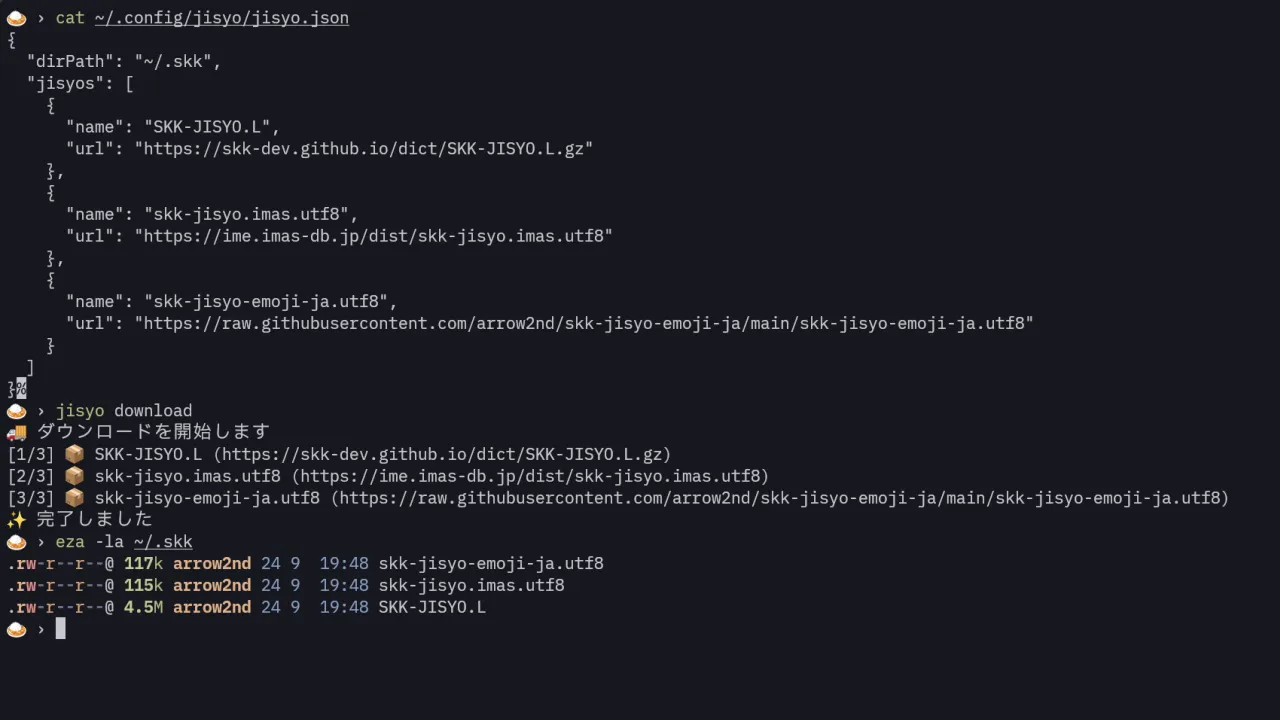Open the raw.githubusercontent.com URL in the JSON config
1280x720 pixels.
click(584, 324)
